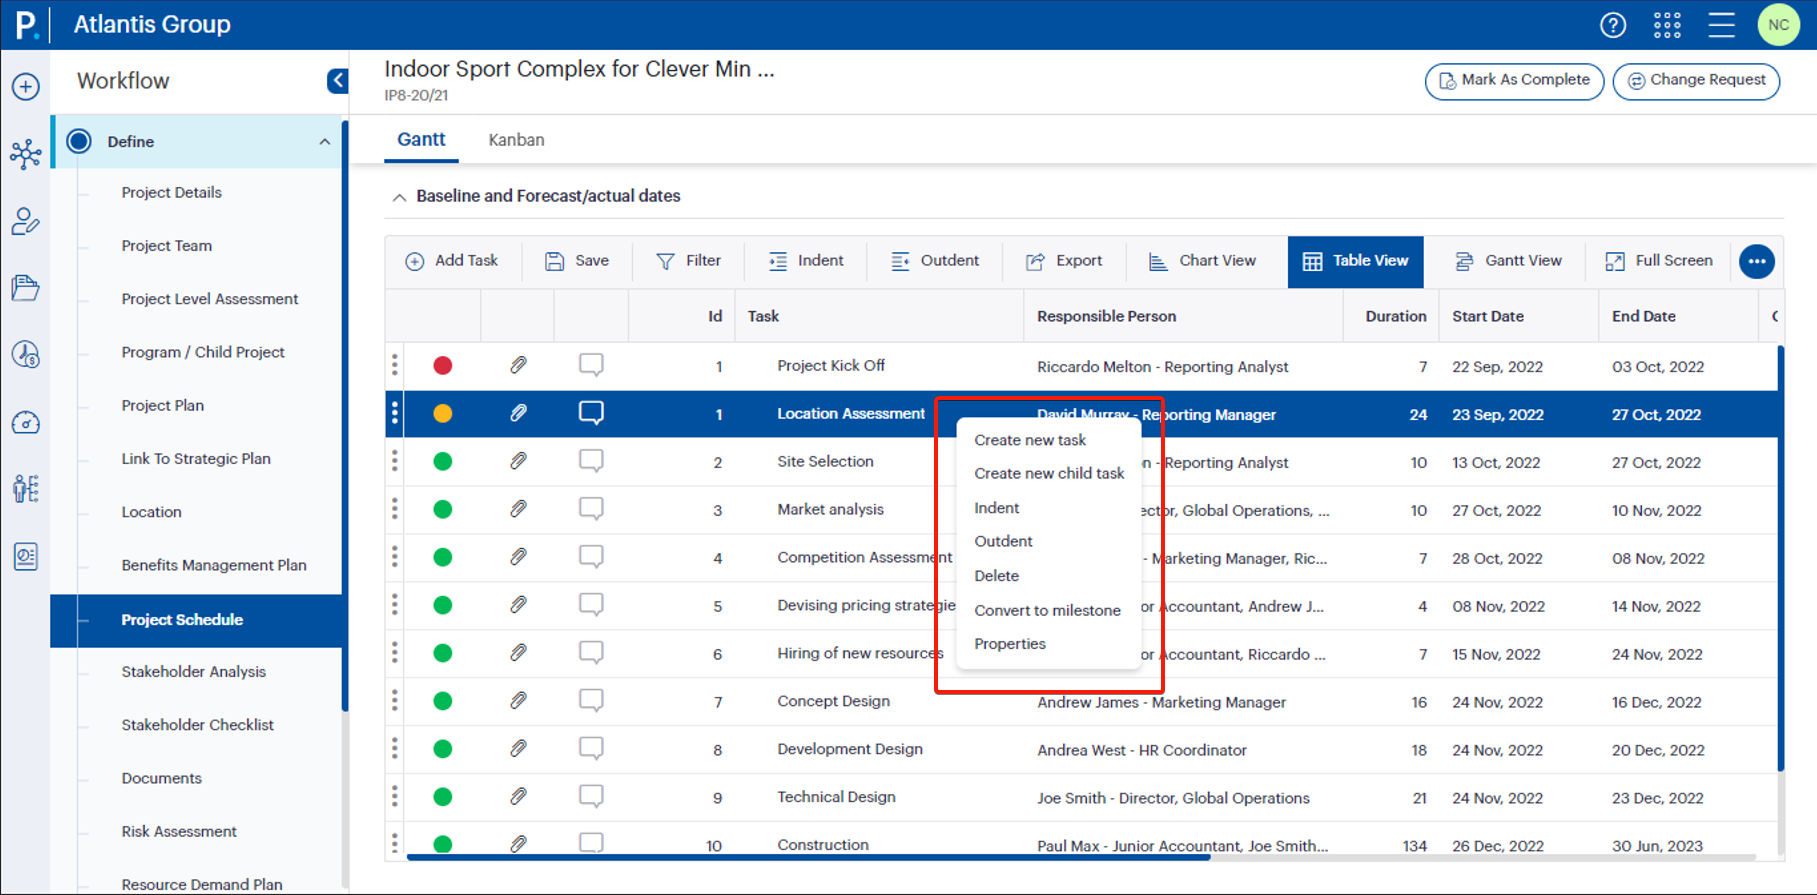Click Save in the toolbar

point(577,261)
